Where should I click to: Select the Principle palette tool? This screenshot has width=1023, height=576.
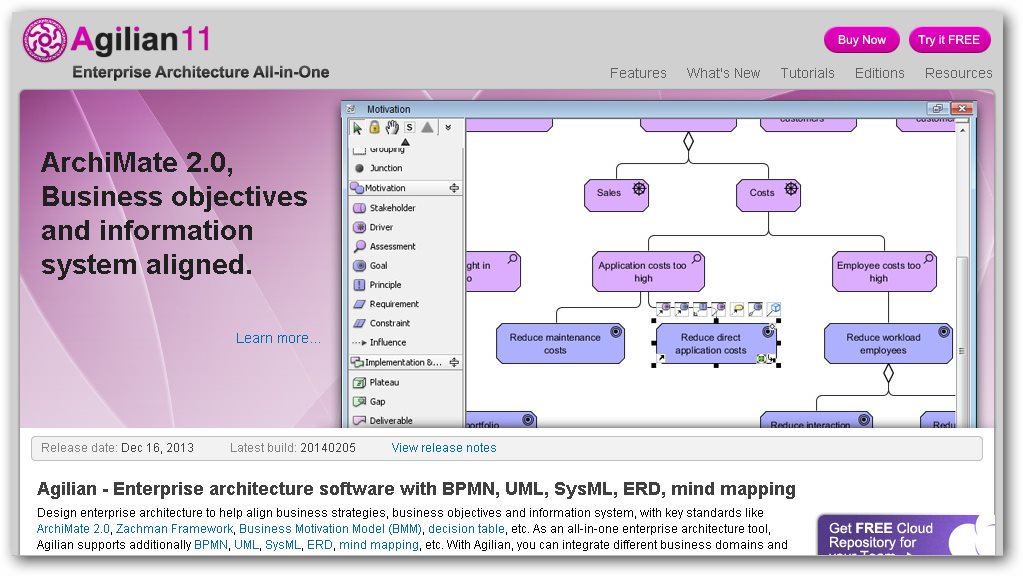click(x=377, y=284)
